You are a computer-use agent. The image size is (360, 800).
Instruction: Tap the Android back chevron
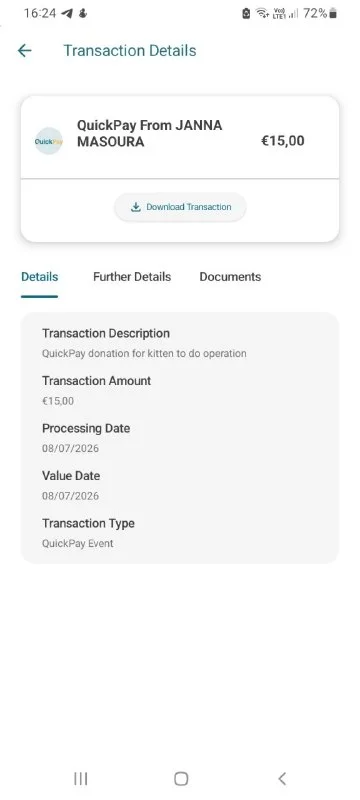point(282,779)
